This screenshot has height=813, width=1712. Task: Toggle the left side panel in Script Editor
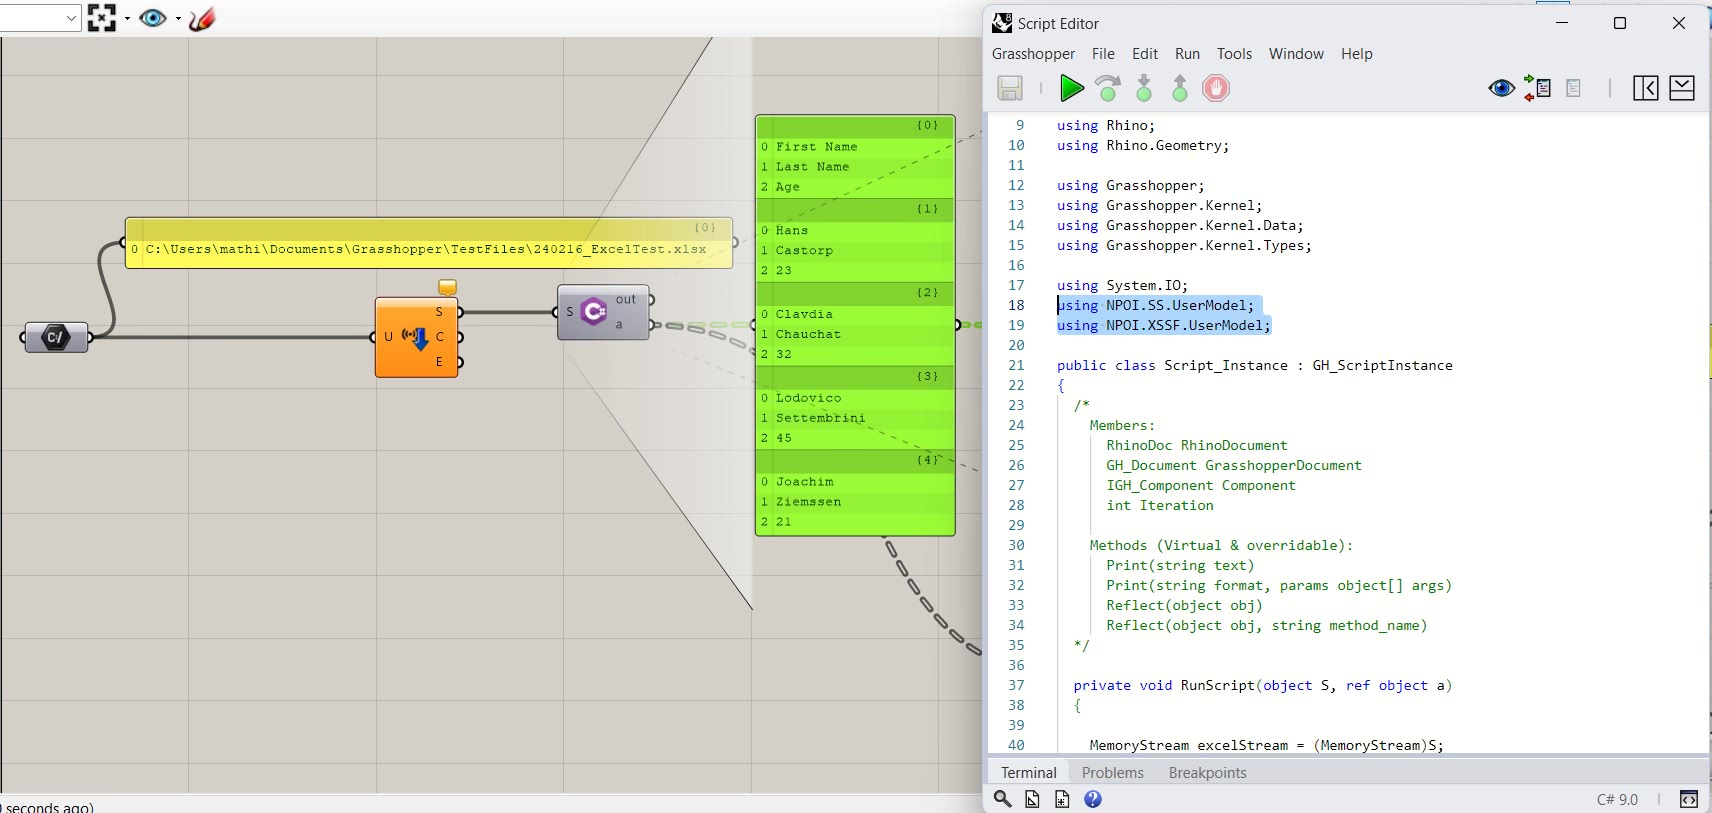(1645, 89)
